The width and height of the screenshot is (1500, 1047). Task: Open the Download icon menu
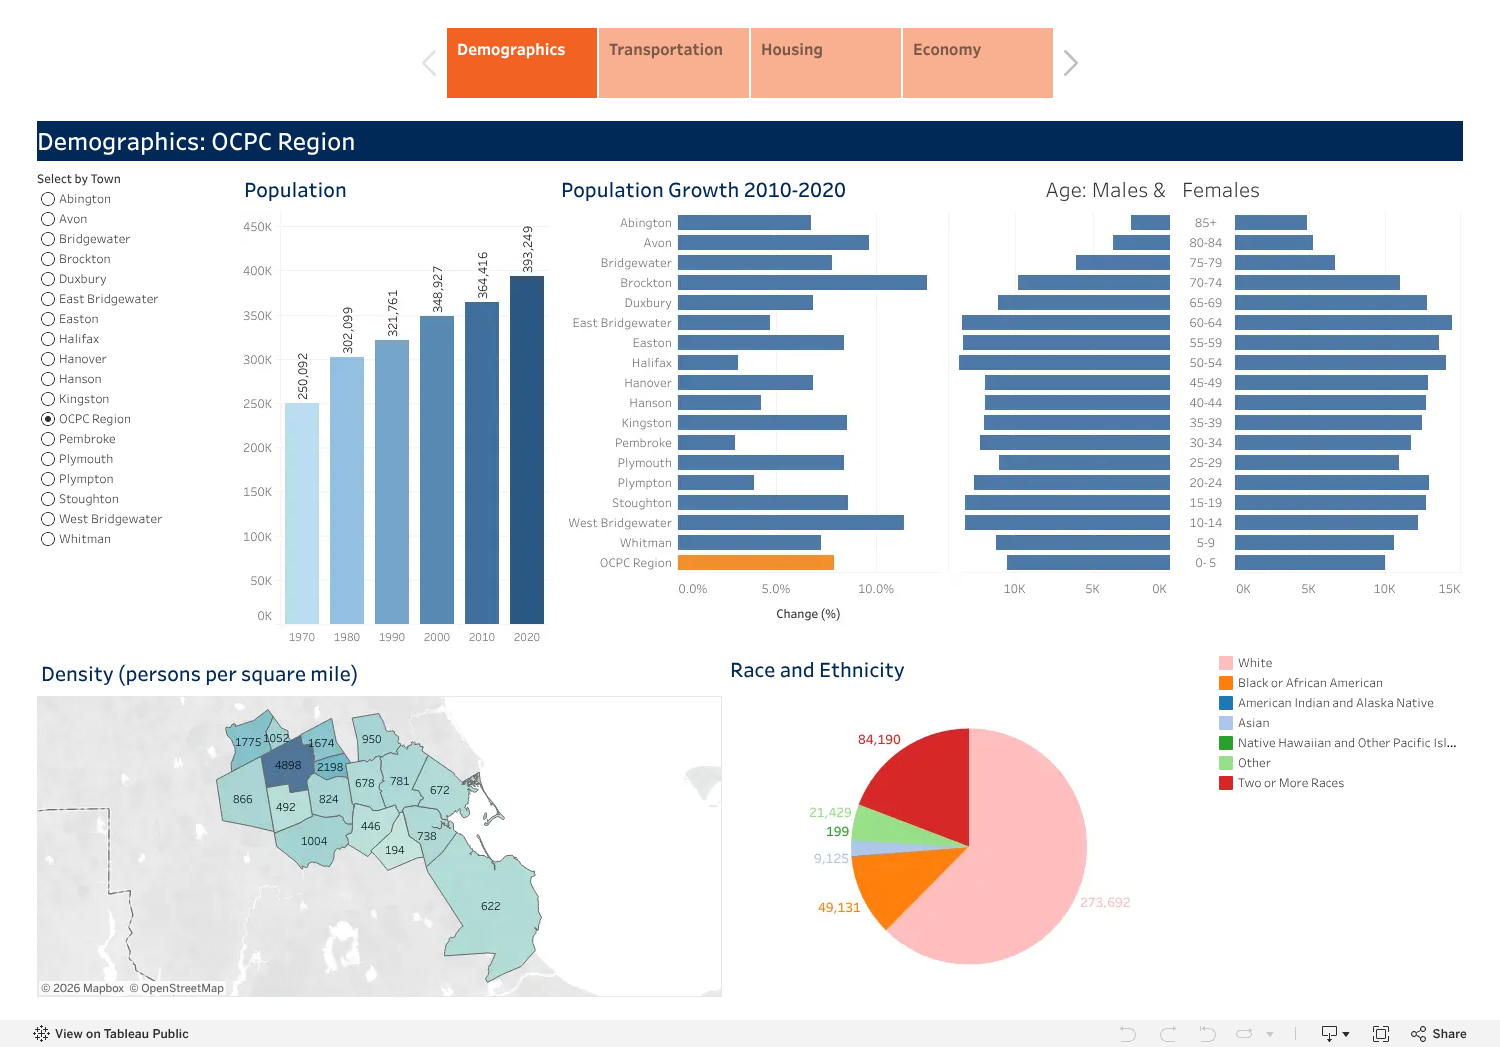[1335, 1034]
